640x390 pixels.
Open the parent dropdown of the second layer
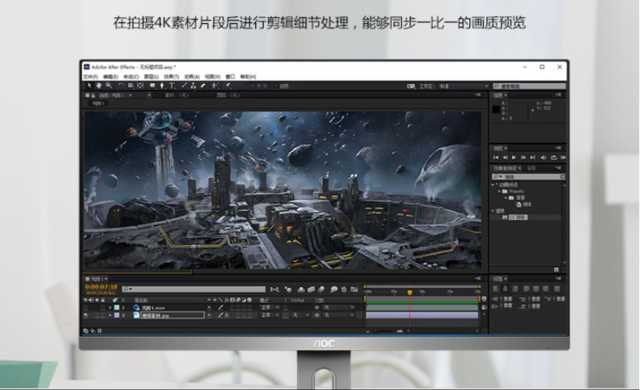(338, 315)
